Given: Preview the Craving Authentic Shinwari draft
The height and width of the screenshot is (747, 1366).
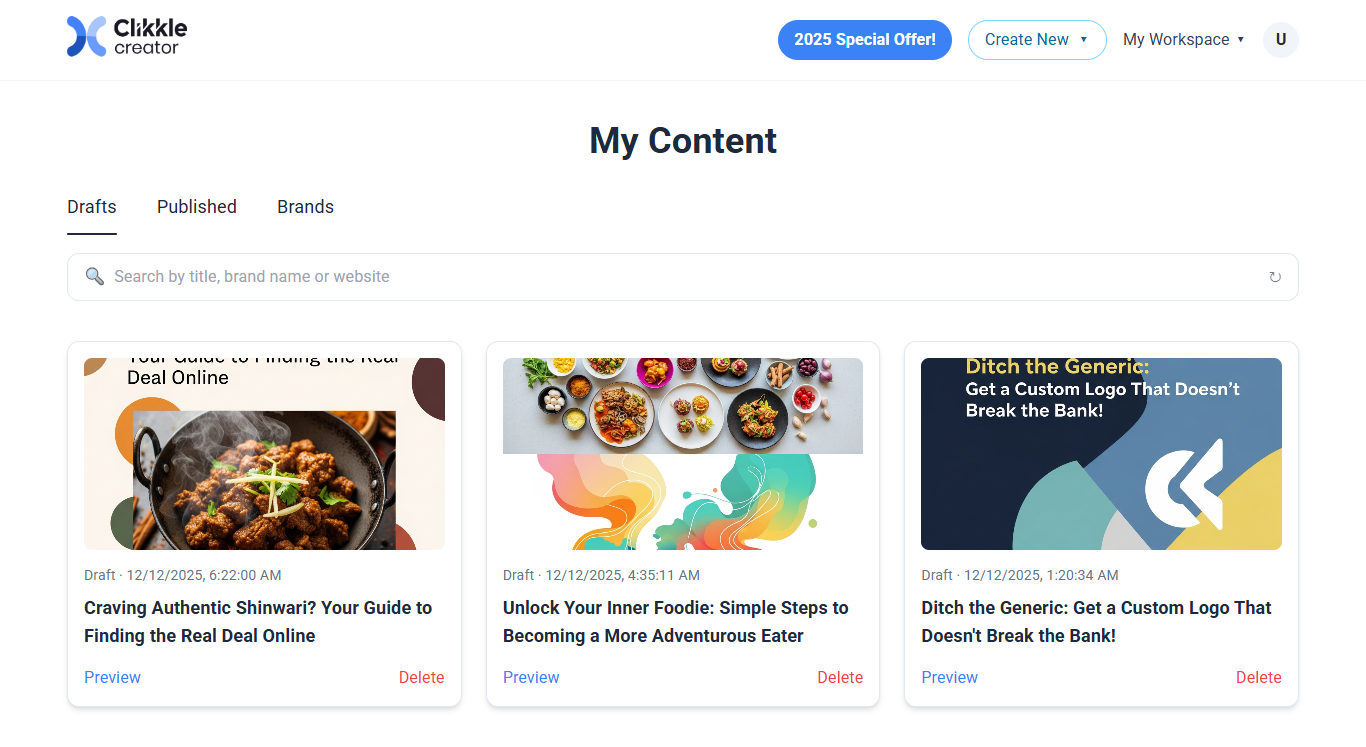Looking at the screenshot, I should click(x=112, y=677).
